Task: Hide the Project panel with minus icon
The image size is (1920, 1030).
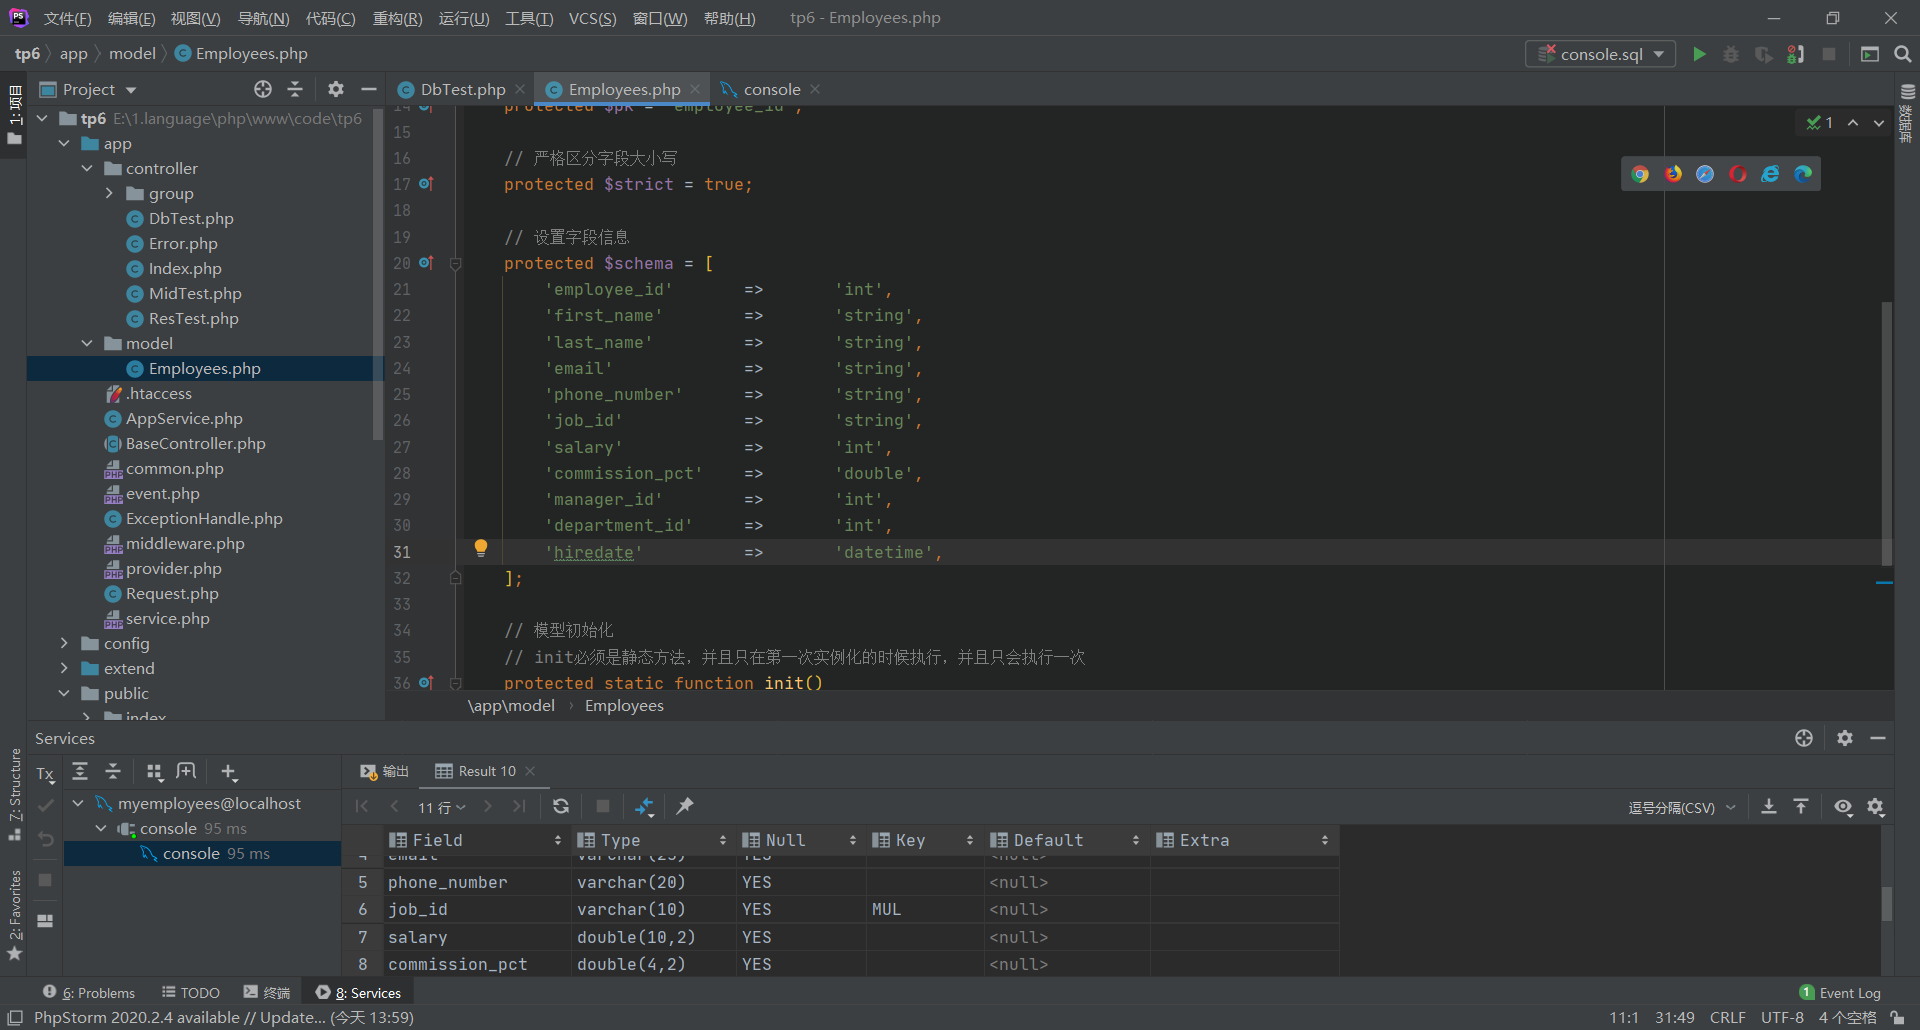Action: (x=368, y=89)
